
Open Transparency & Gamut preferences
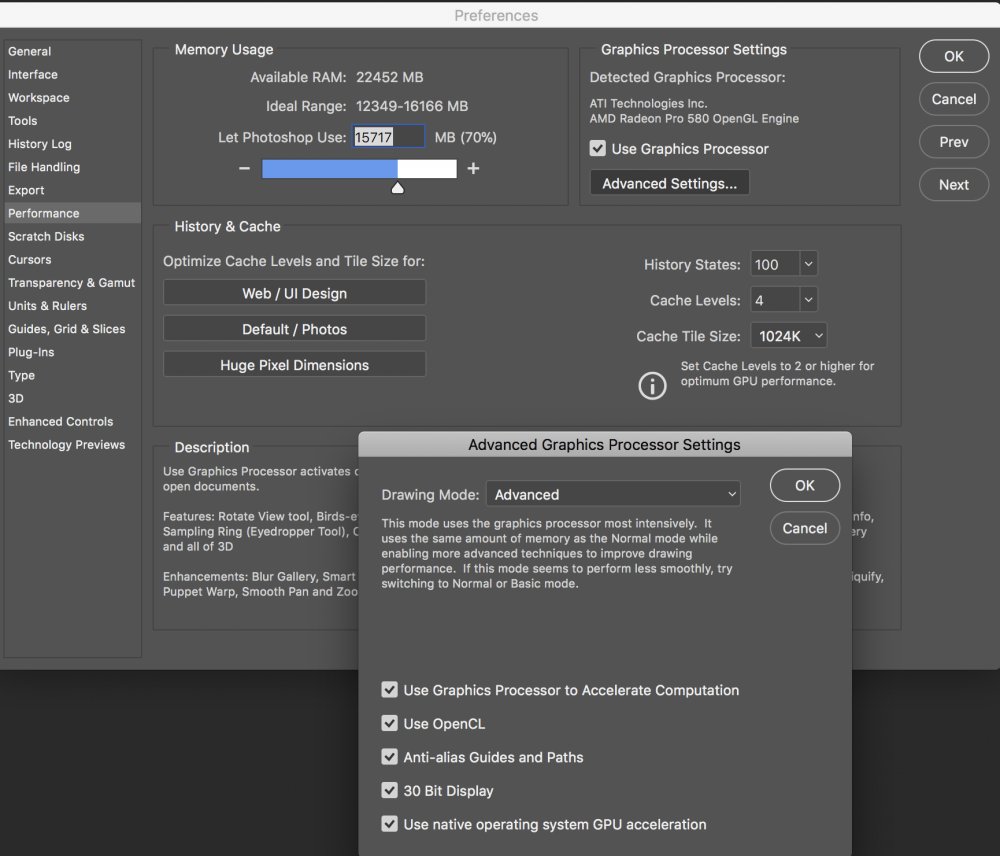[71, 283]
